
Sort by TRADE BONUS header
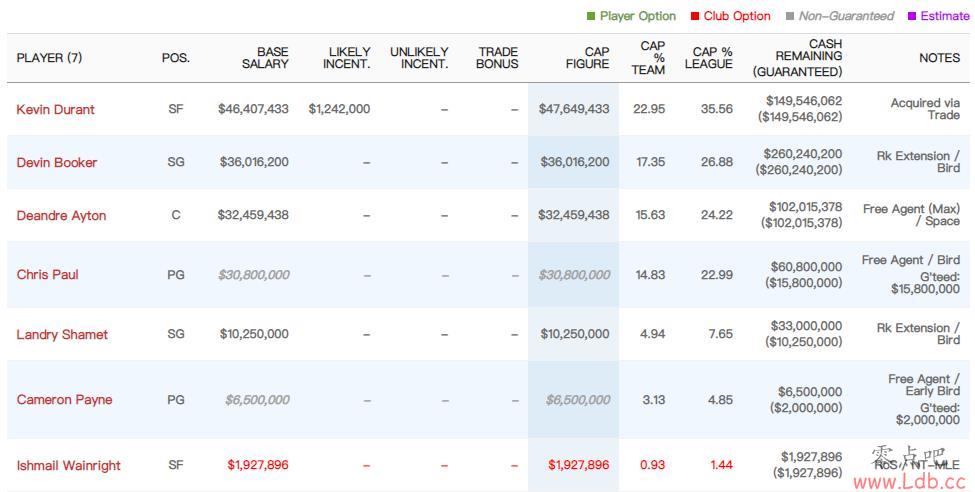pos(497,58)
